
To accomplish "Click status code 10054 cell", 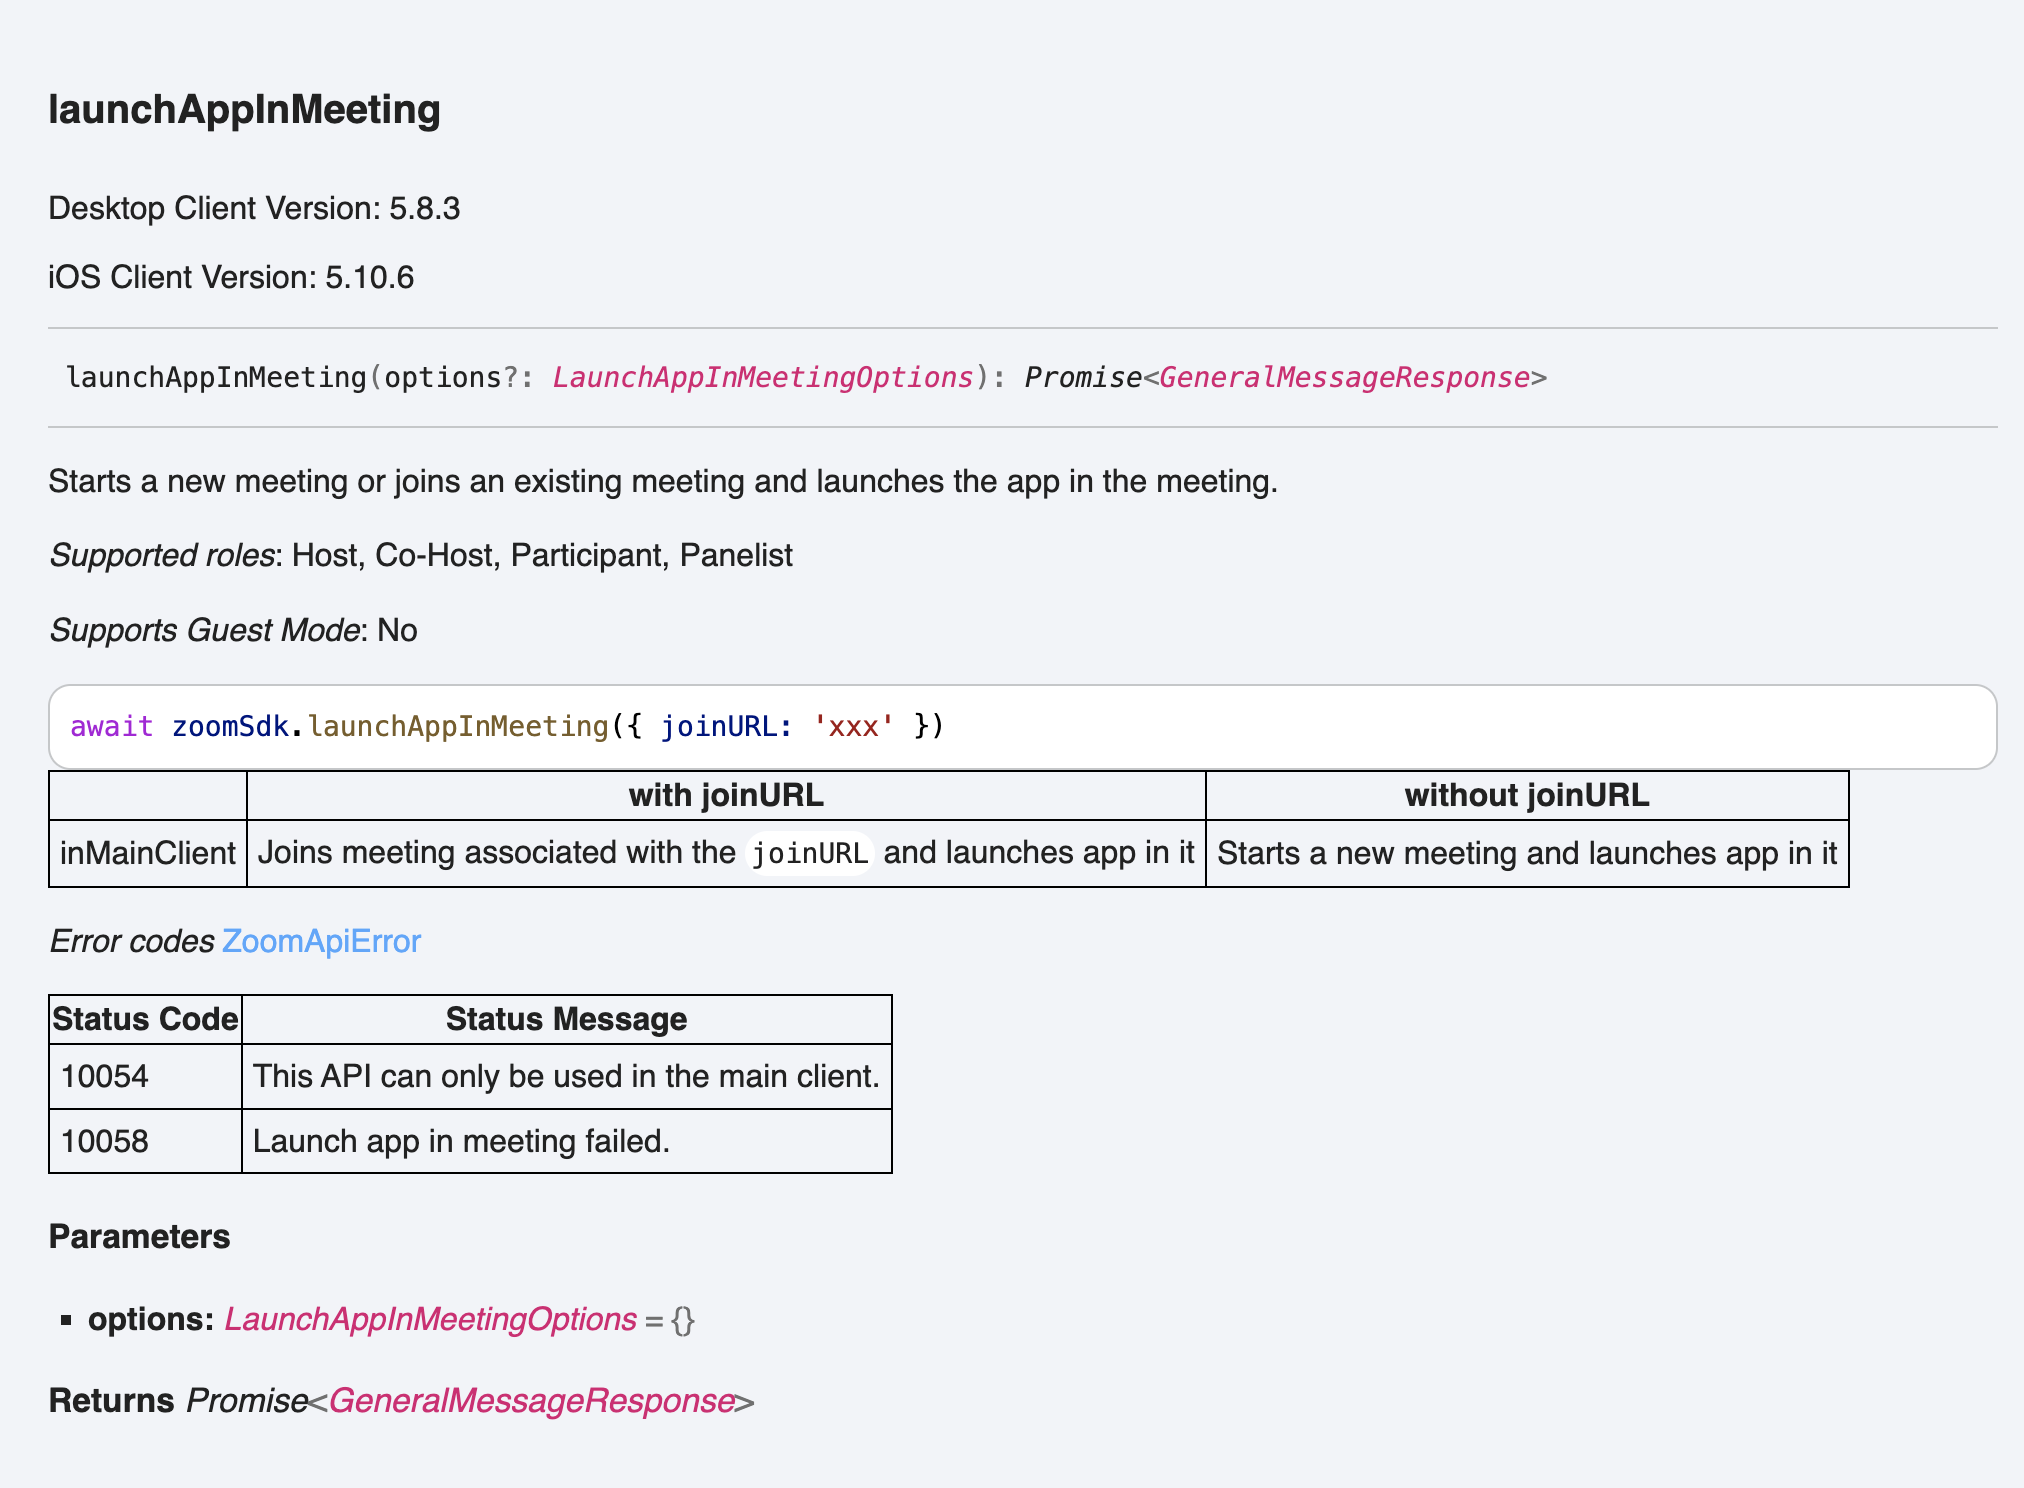I will click(x=105, y=1077).
